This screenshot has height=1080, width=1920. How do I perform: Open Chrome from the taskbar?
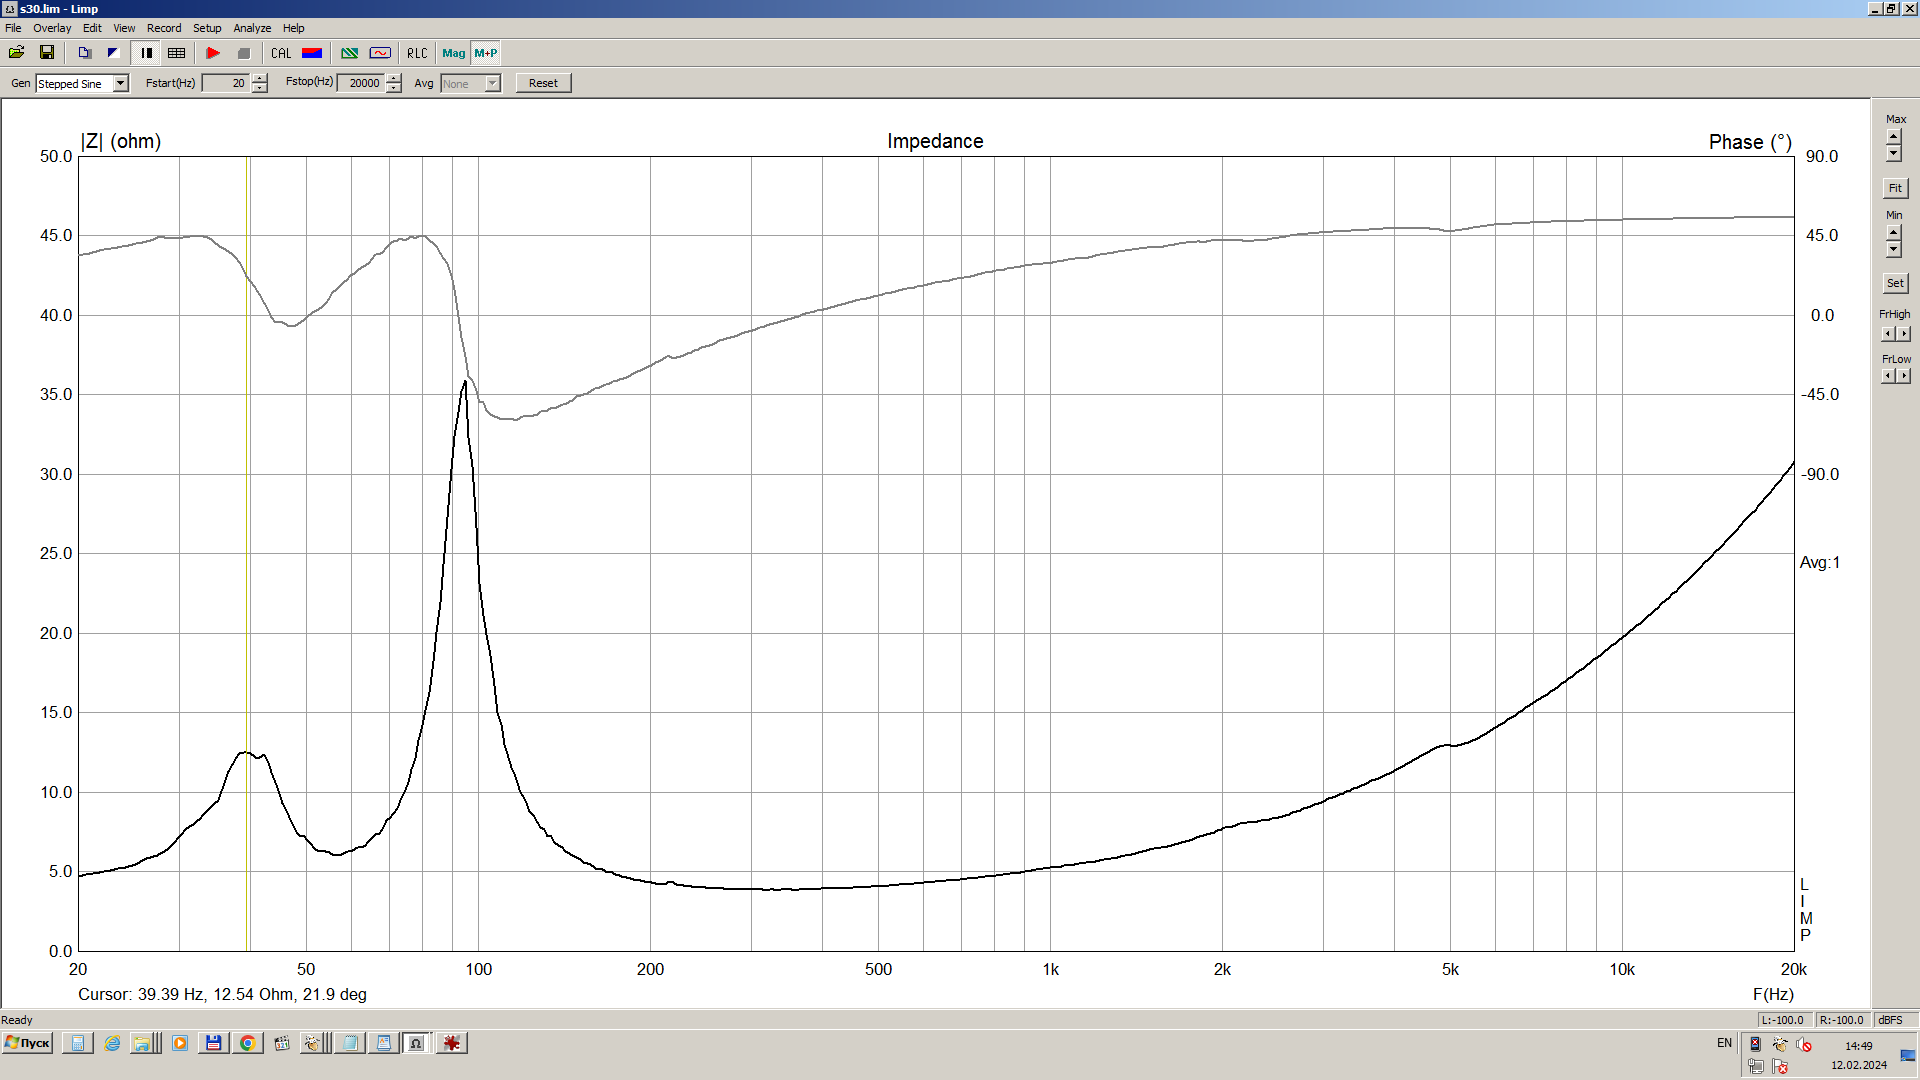point(247,1043)
